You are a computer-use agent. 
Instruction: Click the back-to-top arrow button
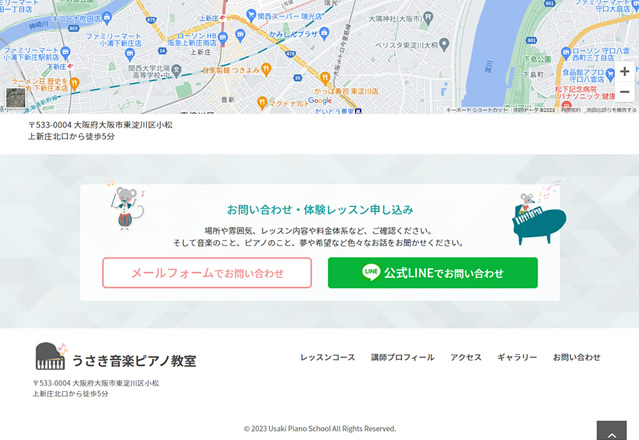tap(612, 431)
